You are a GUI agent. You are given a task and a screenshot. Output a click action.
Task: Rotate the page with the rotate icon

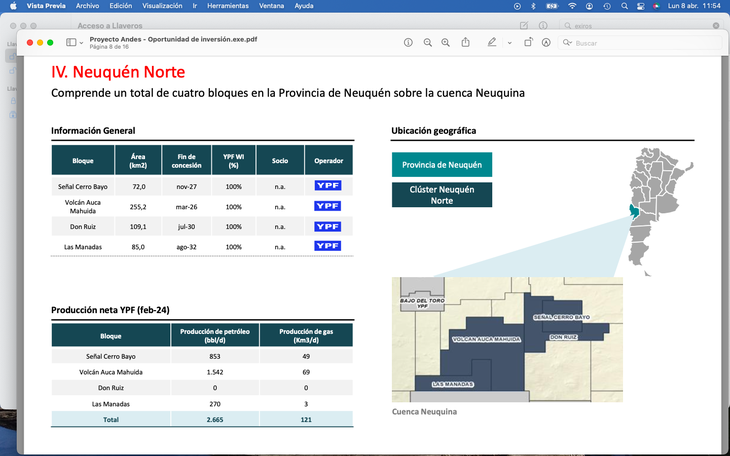[528, 43]
